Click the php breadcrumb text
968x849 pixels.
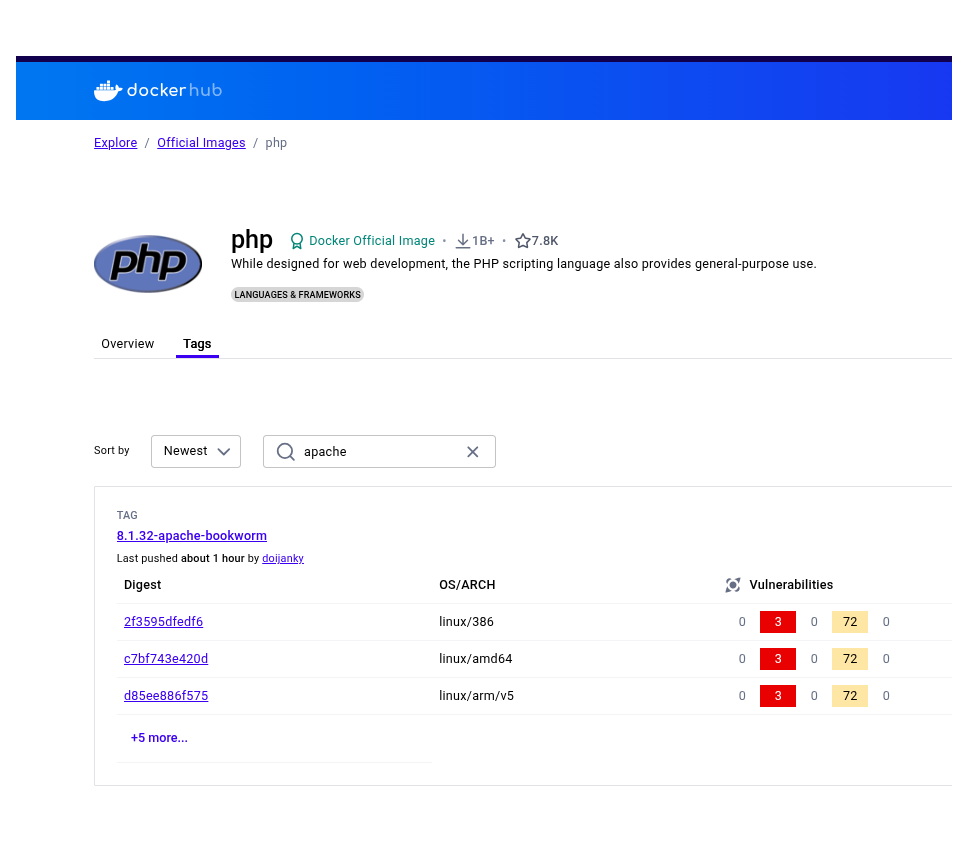[x=276, y=143]
